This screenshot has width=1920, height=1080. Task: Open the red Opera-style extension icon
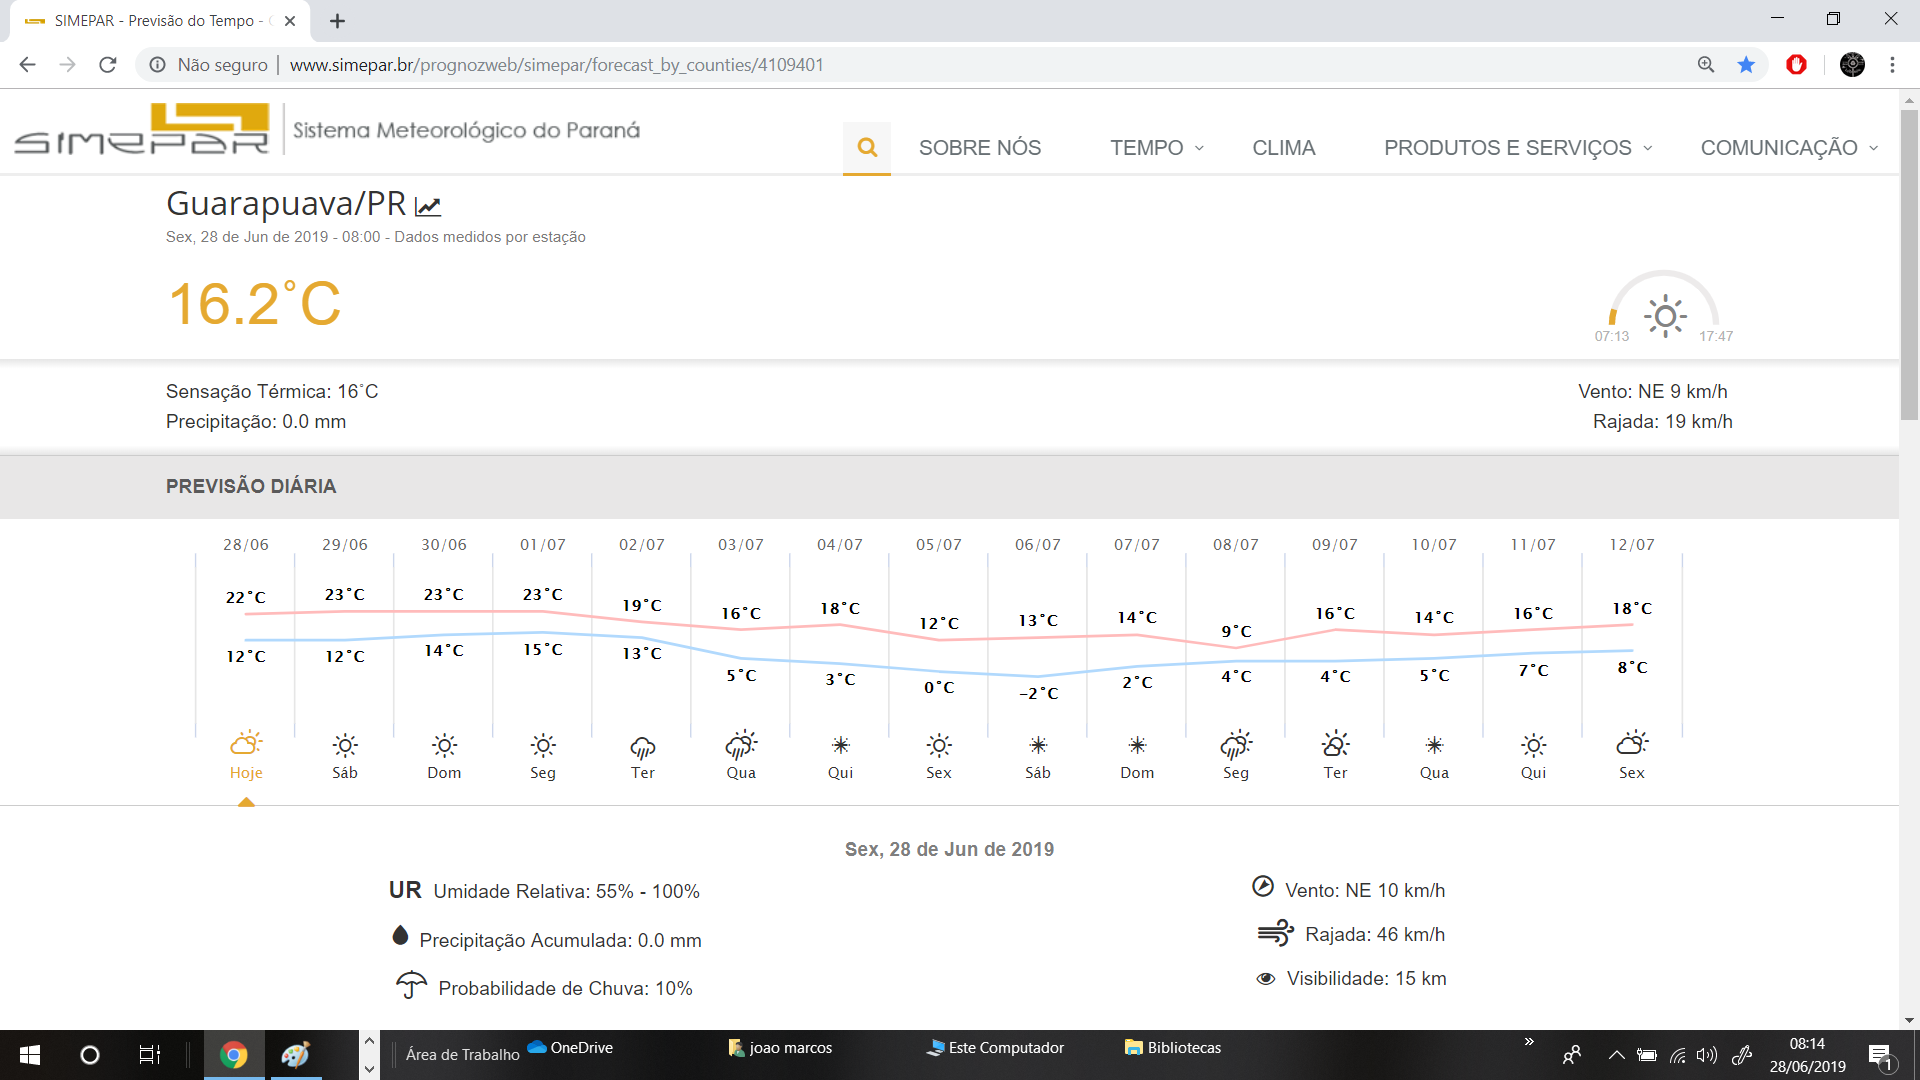point(1797,65)
